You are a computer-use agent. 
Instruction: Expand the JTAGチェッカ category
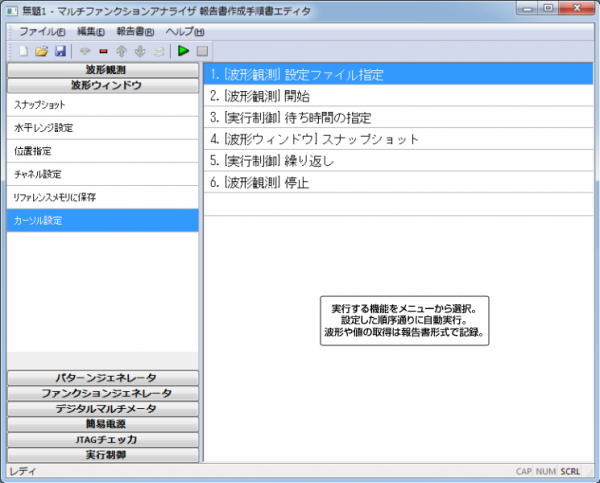click(103, 439)
